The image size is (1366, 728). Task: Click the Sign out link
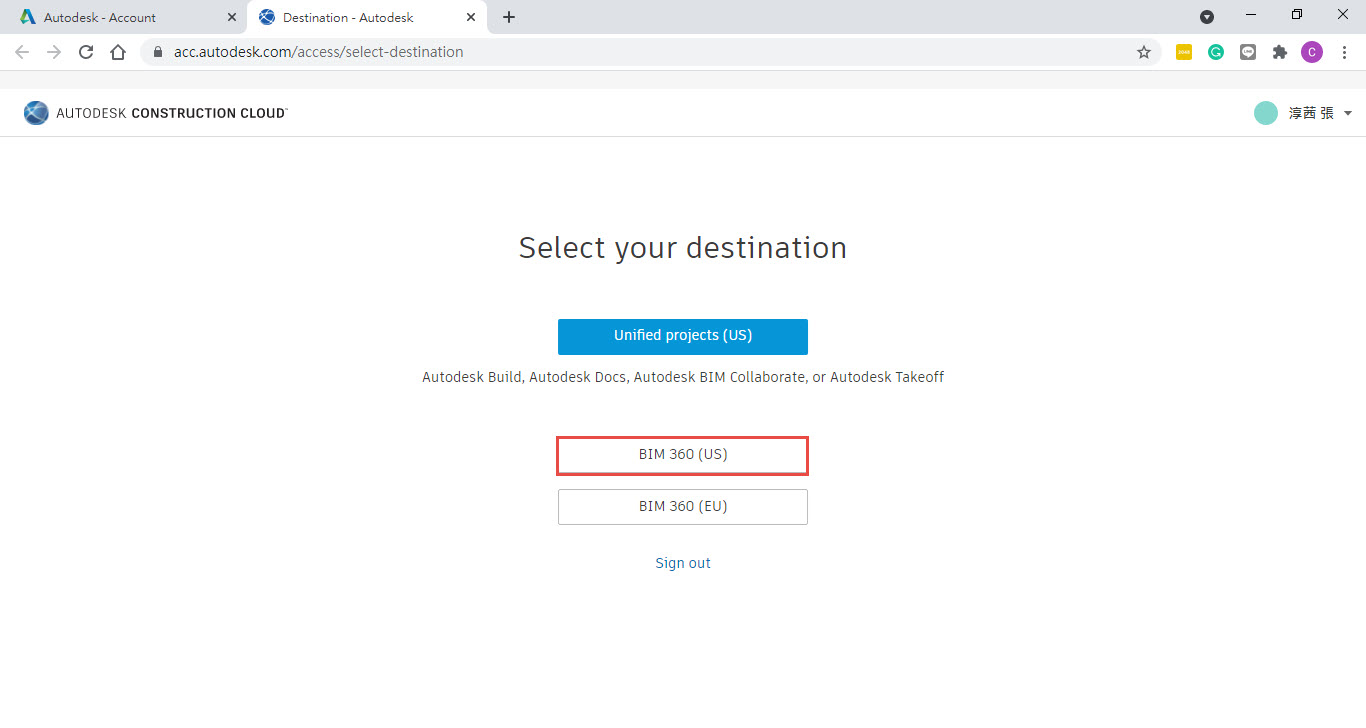683,563
